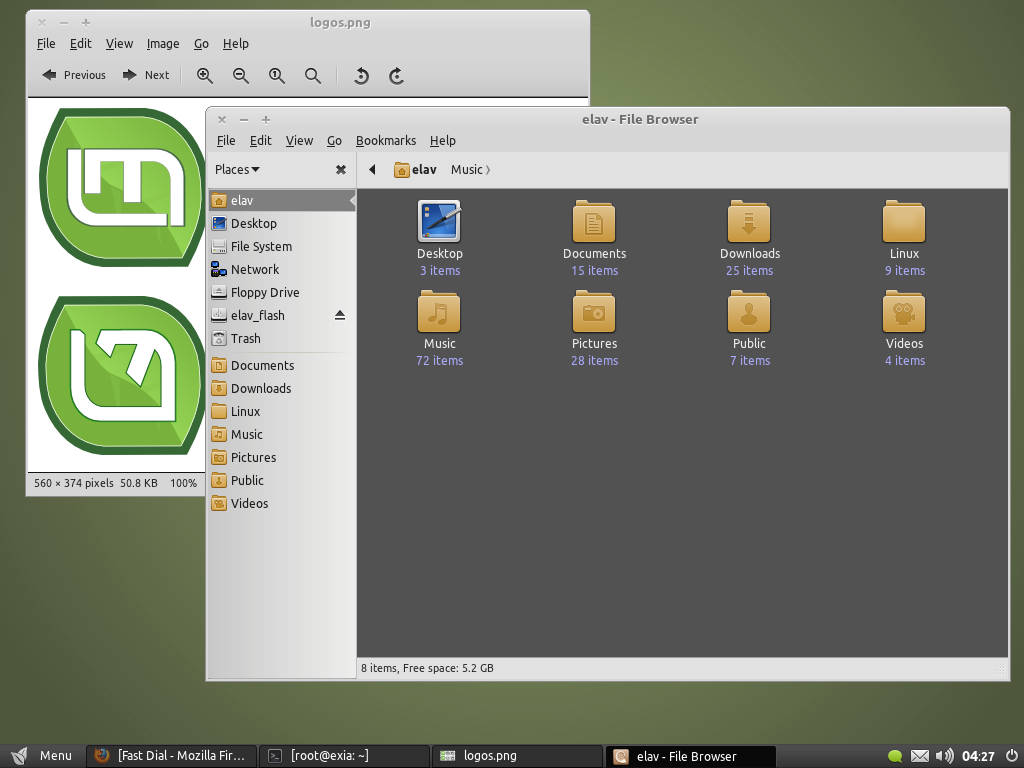1024x768 pixels.
Task: Open Bookmarks menu in File Browser
Action: click(x=386, y=140)
